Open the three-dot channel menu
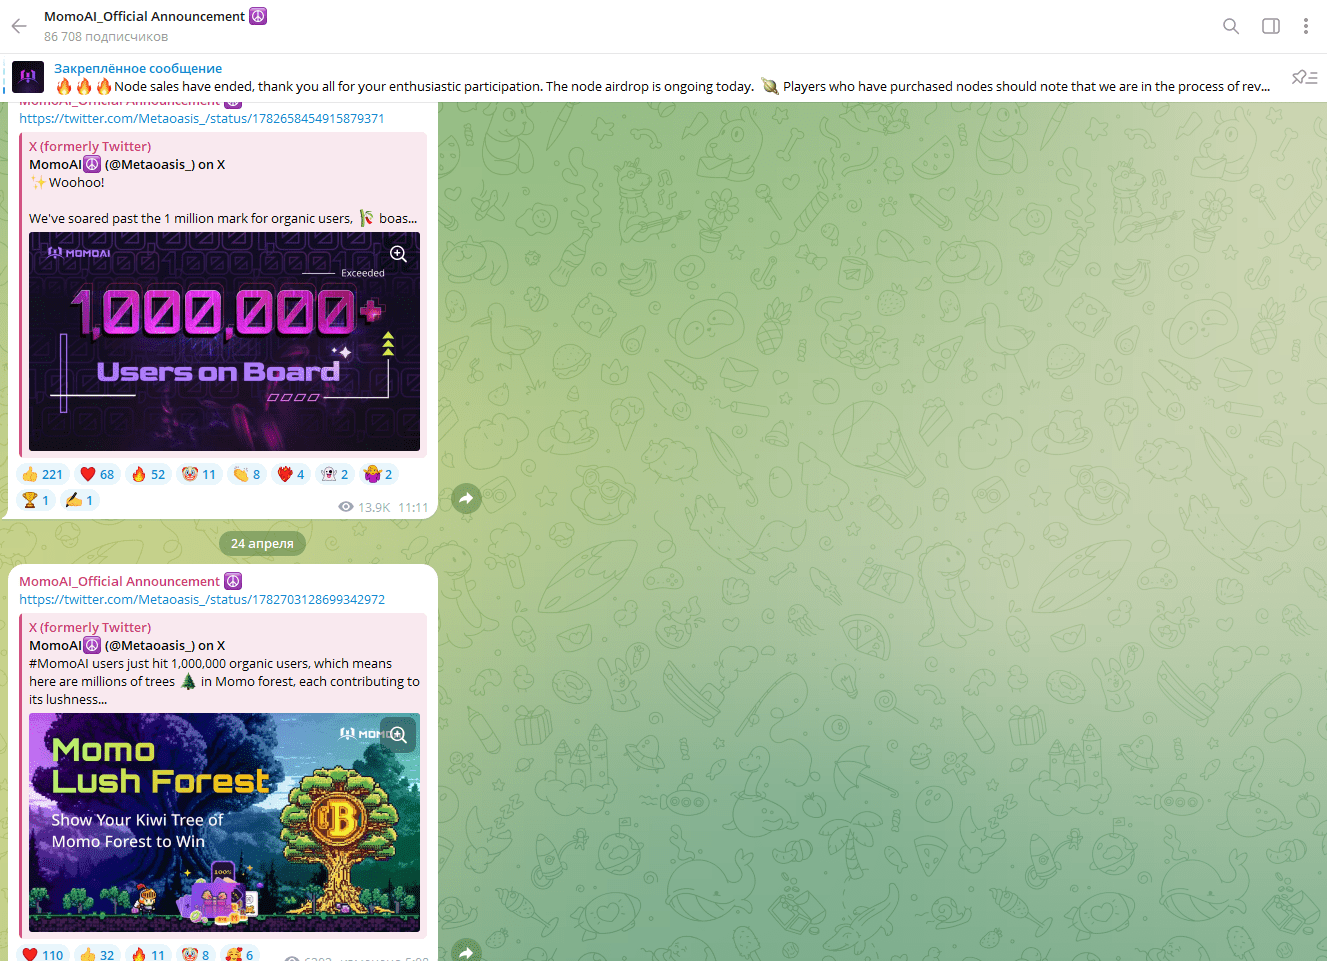1327x961 pixels. coord(1306,26)
